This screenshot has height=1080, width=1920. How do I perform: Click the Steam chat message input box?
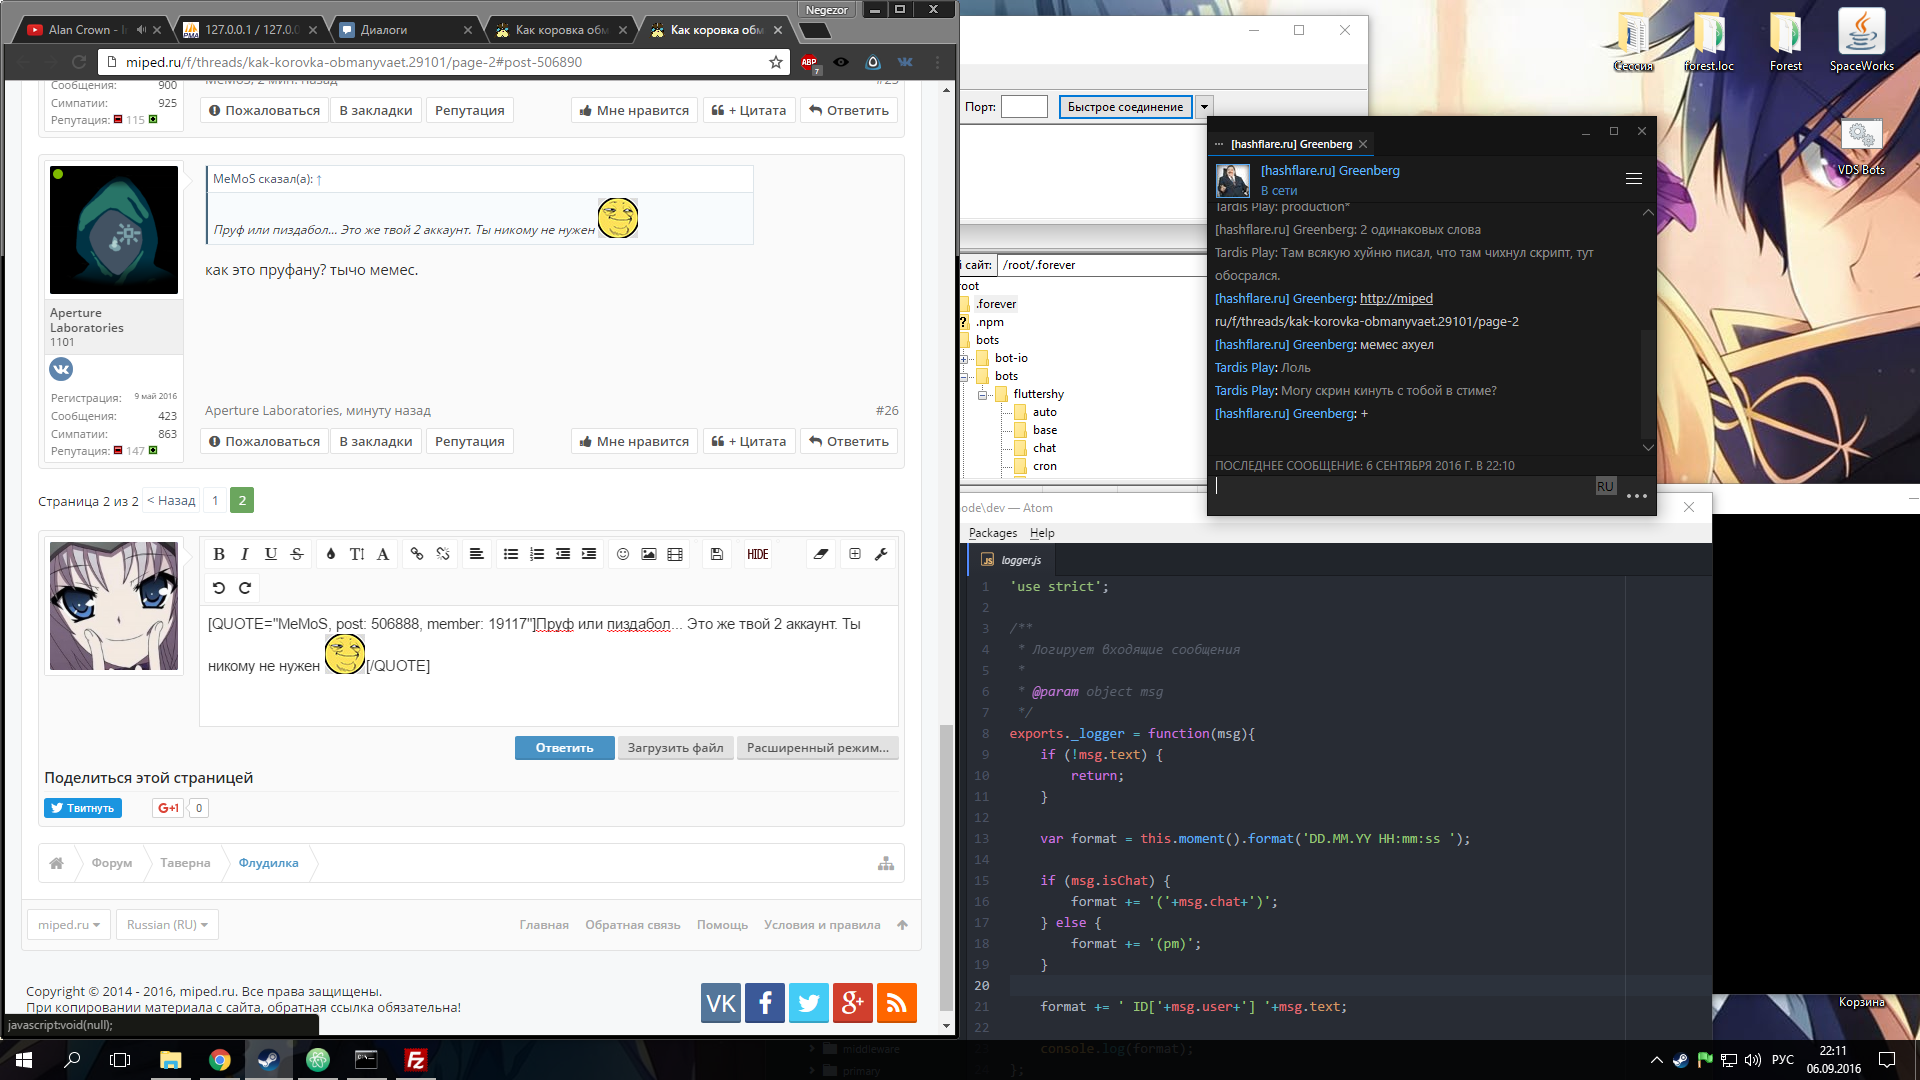[x=1400, y=486]
